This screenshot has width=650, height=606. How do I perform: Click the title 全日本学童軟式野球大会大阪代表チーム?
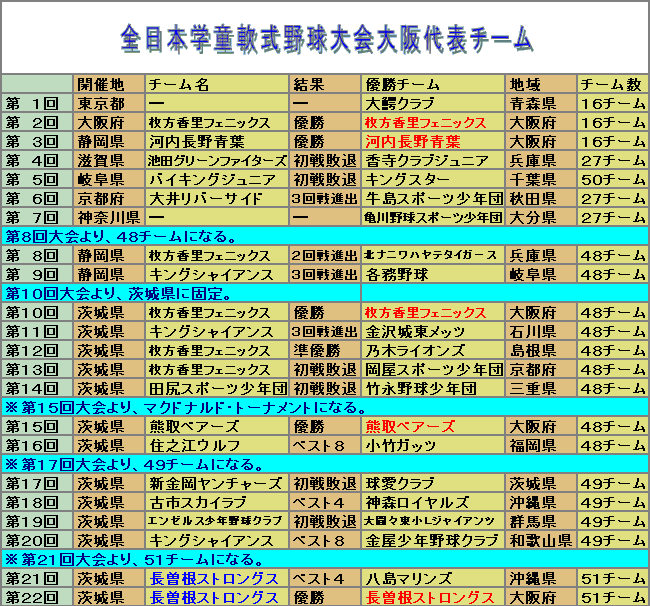tap(326, 39)
